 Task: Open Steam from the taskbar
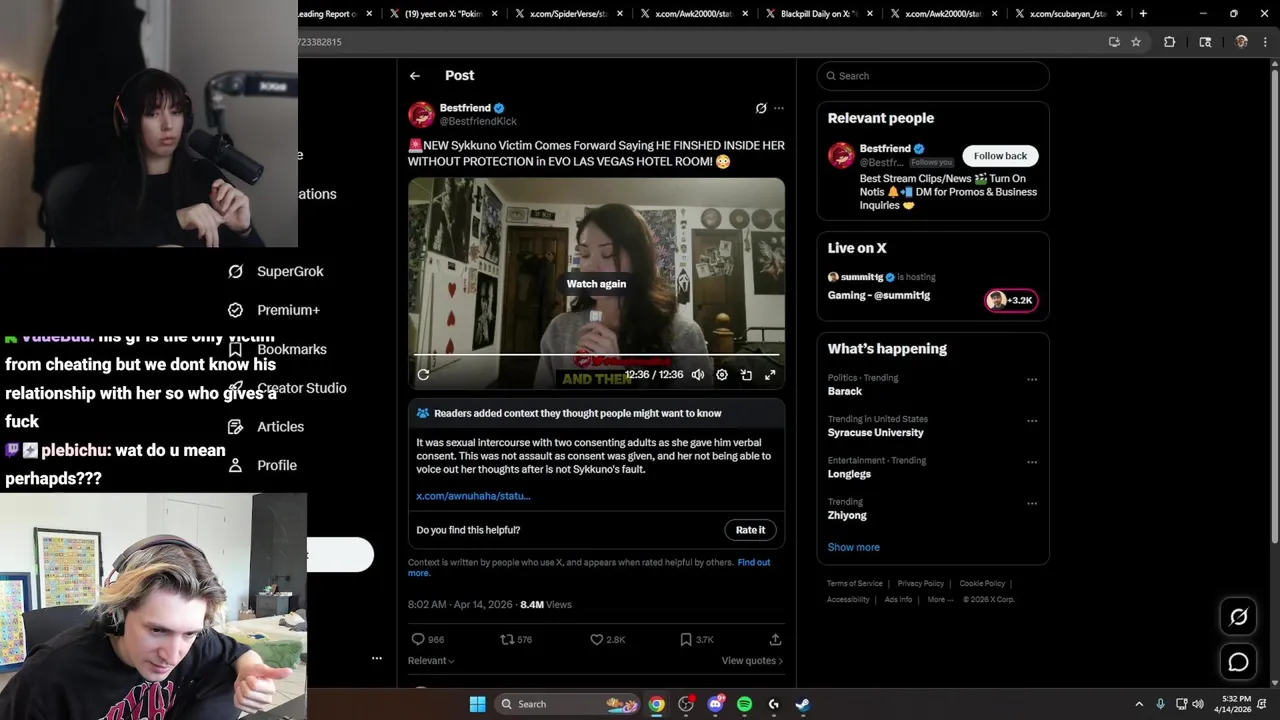(x=802, y=704)
